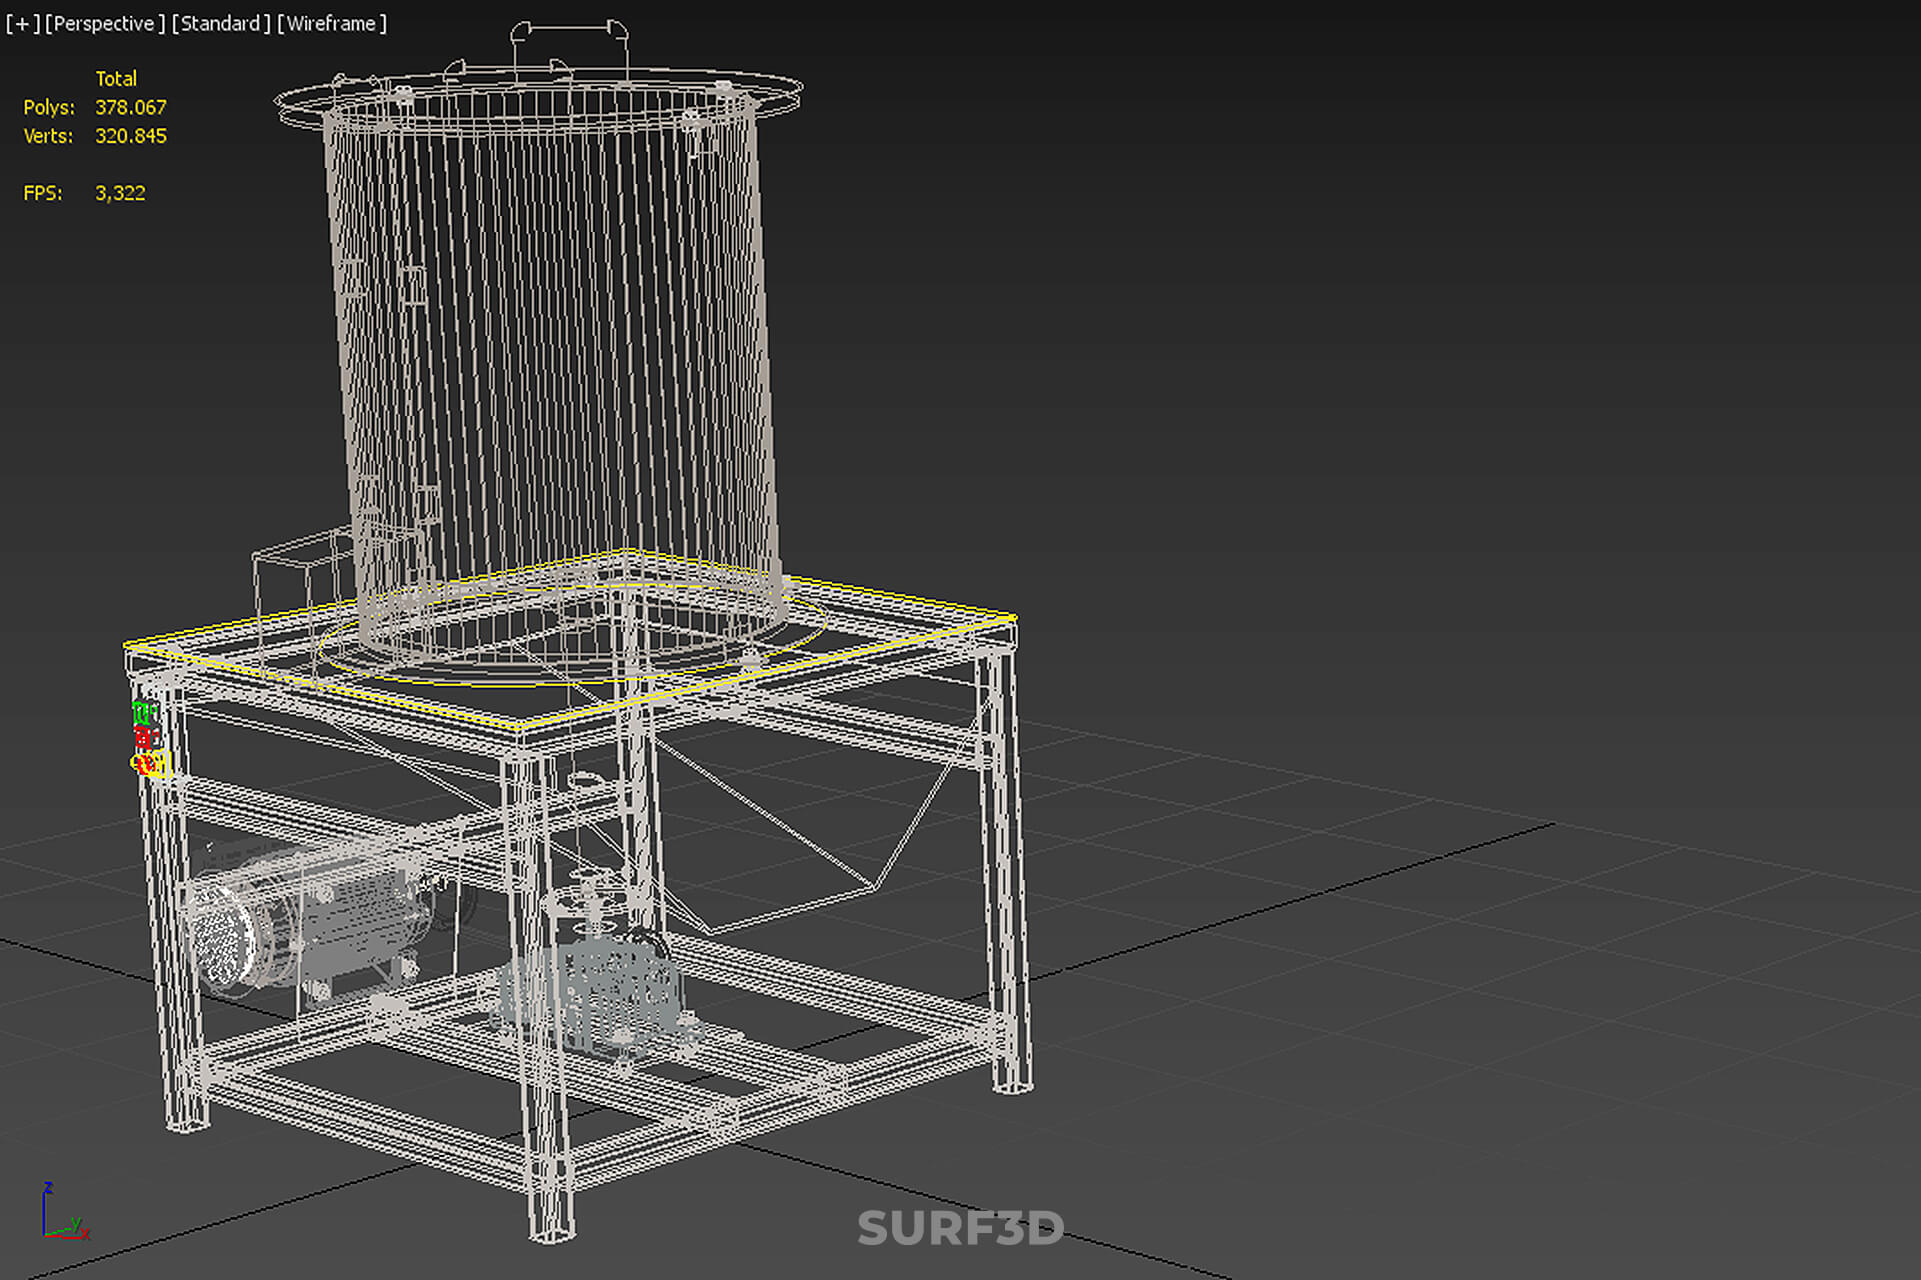Select the green button on the frame's control box
The height and width of the screenshot is (1280, 1921).
(x=143, y=713)
